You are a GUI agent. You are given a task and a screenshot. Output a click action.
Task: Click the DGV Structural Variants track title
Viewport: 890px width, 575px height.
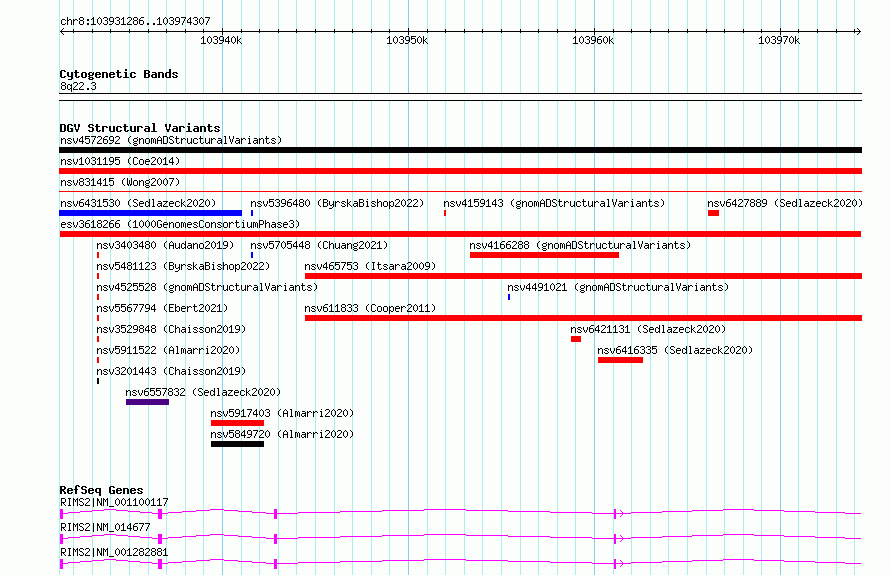pos(140,128)
